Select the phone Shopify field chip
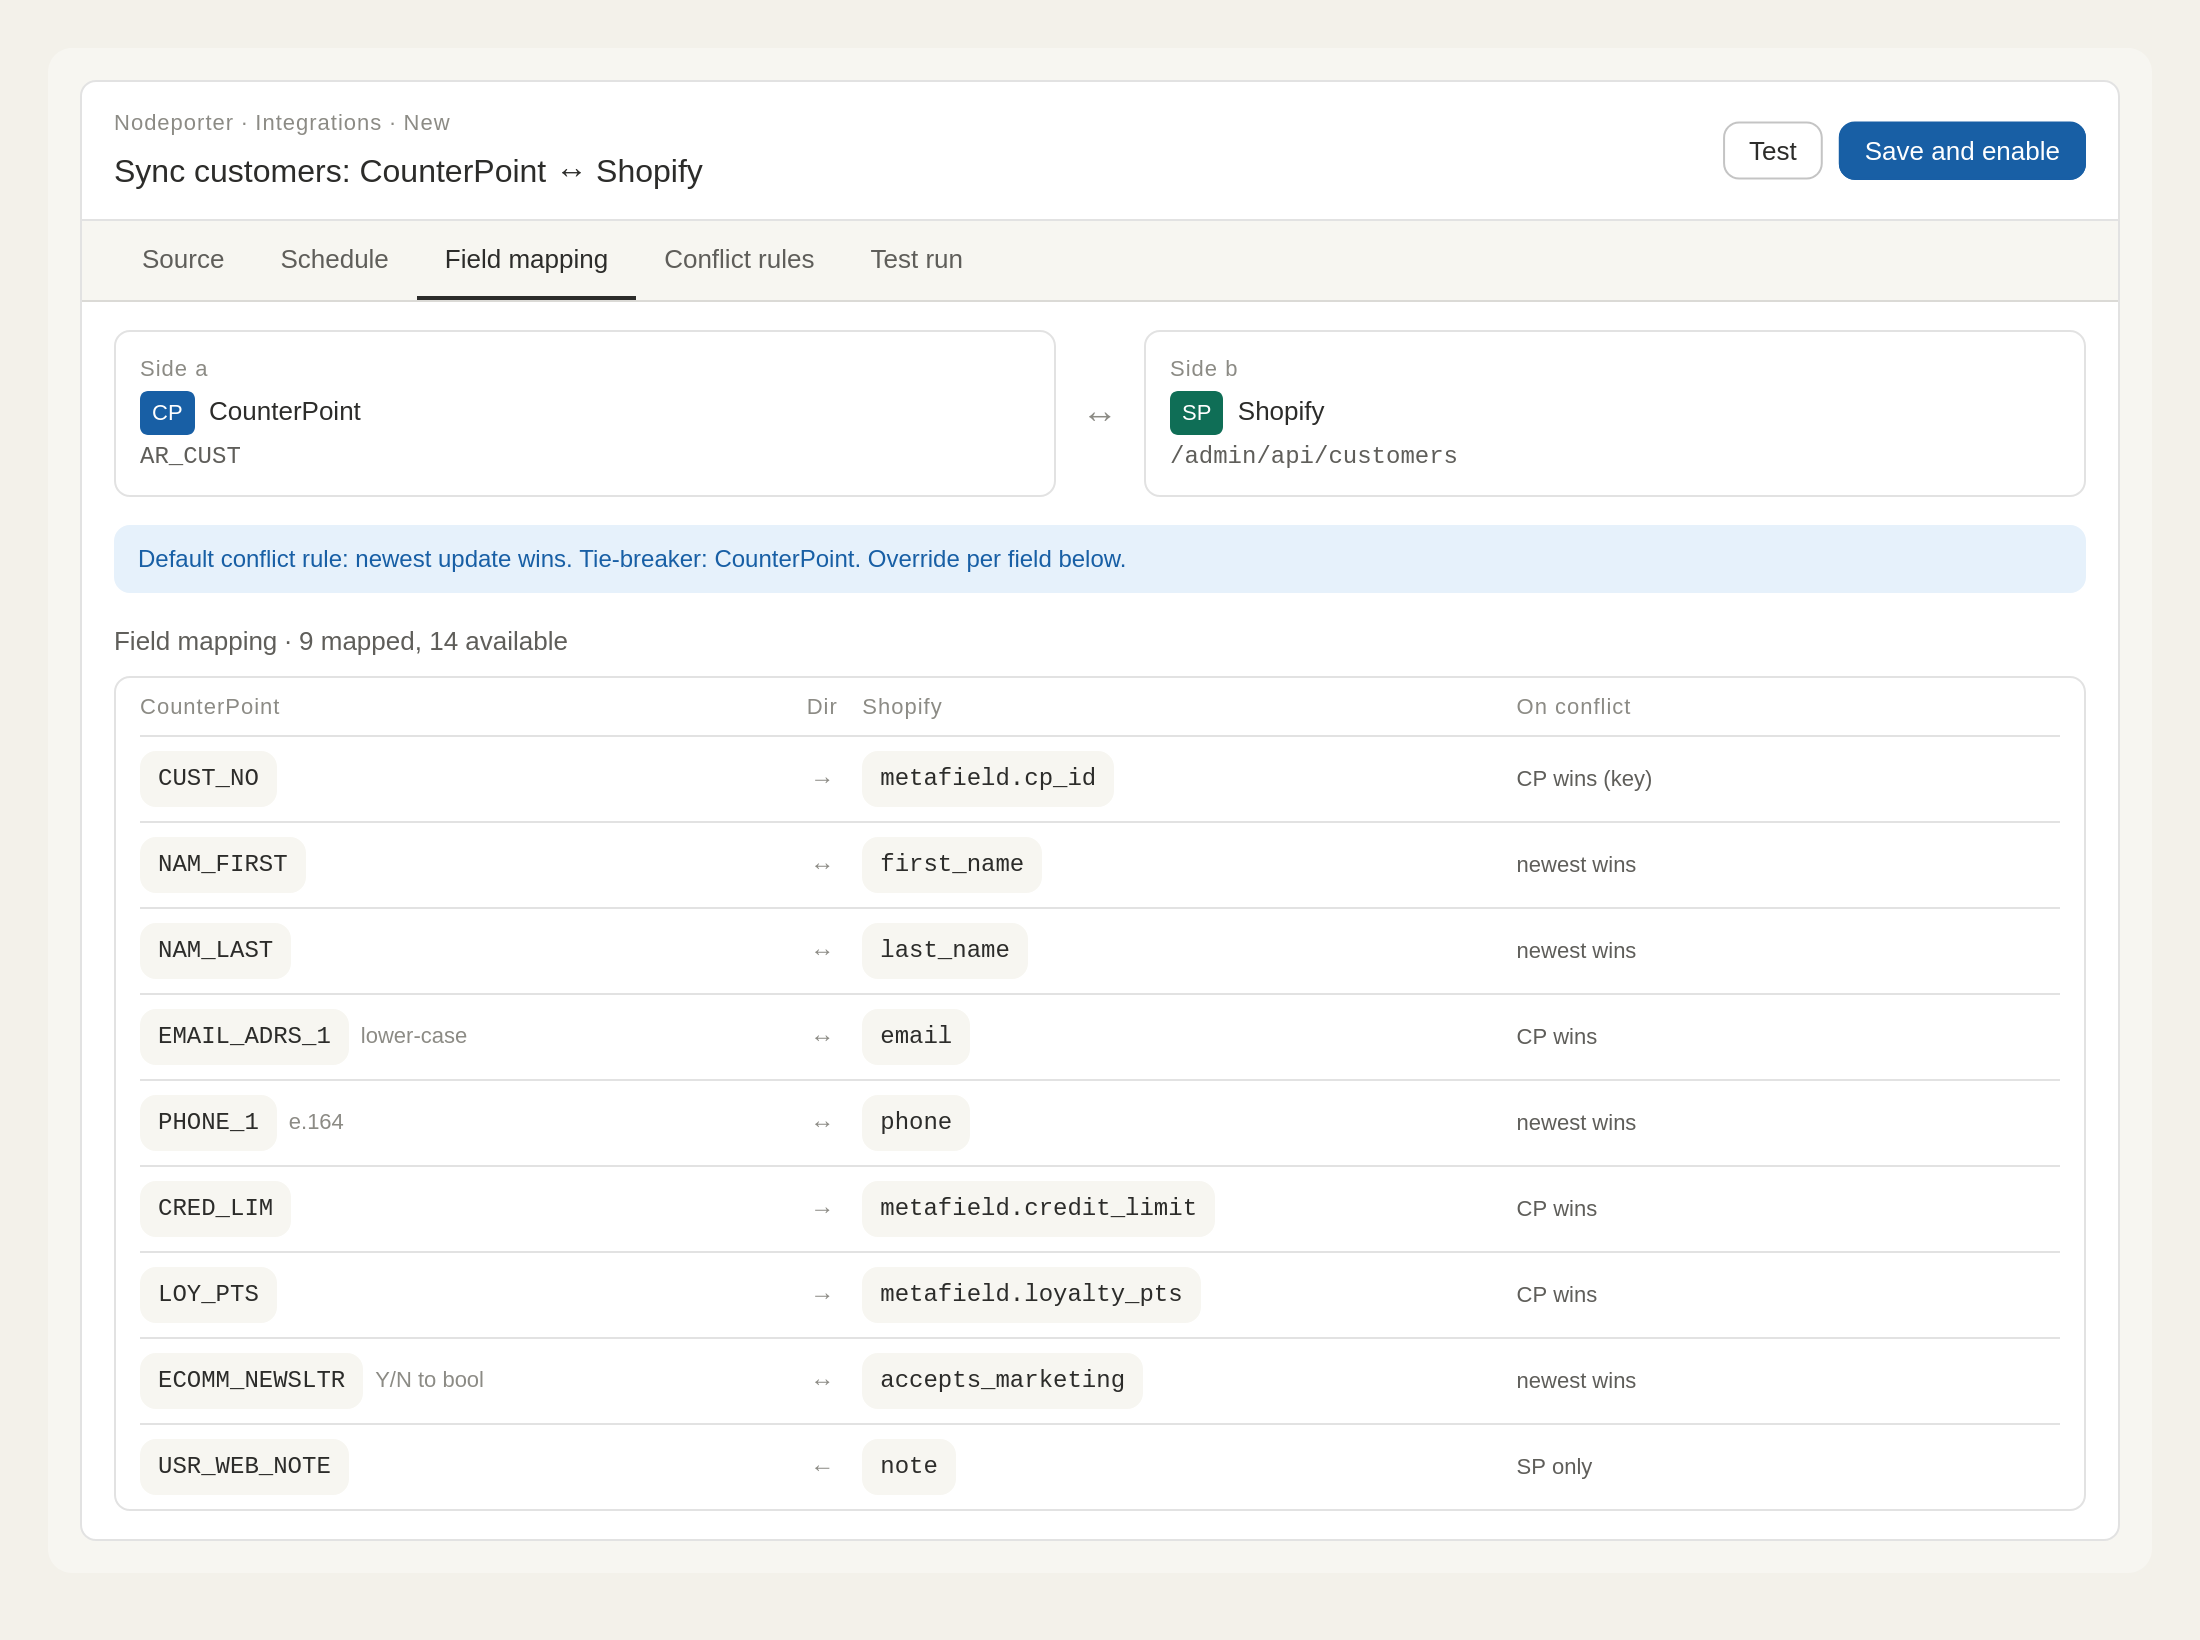Viewport: 2200px width, 1640px height. (916, 1122)
